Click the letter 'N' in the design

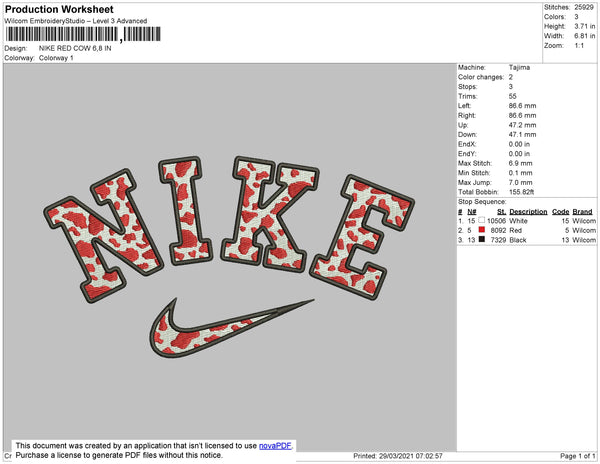103,235
